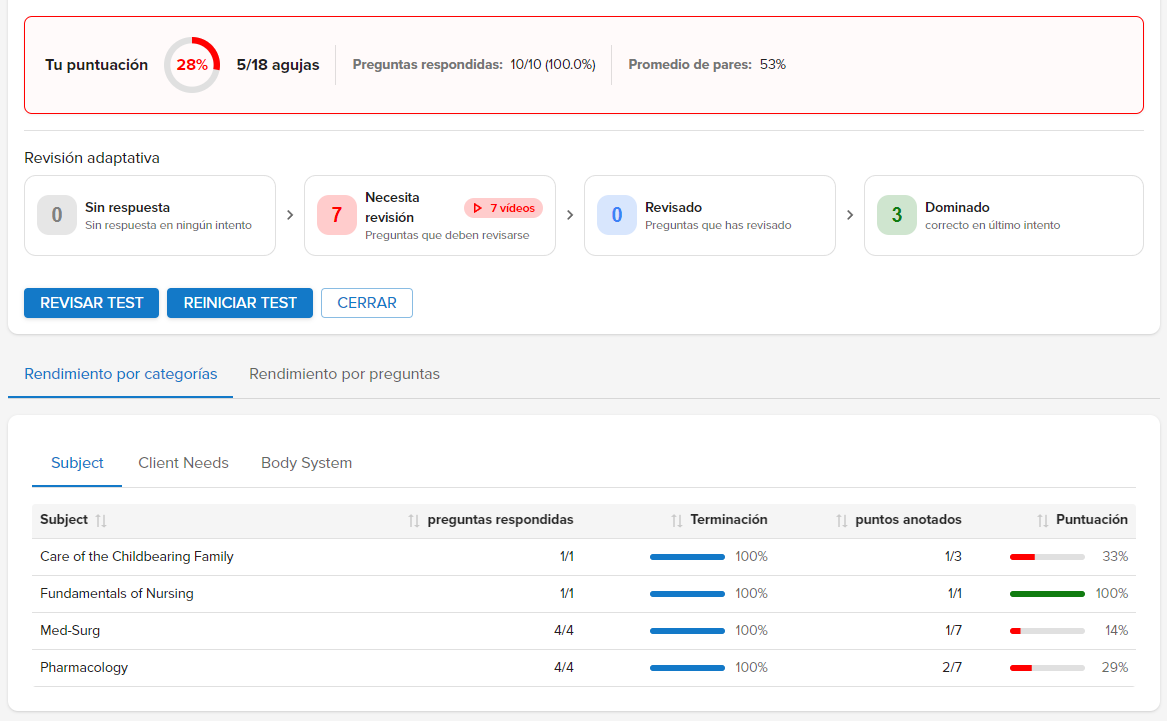Sort by puntos anotados column icon
This screenshot has width=1167, height=721.
(842, 520)
